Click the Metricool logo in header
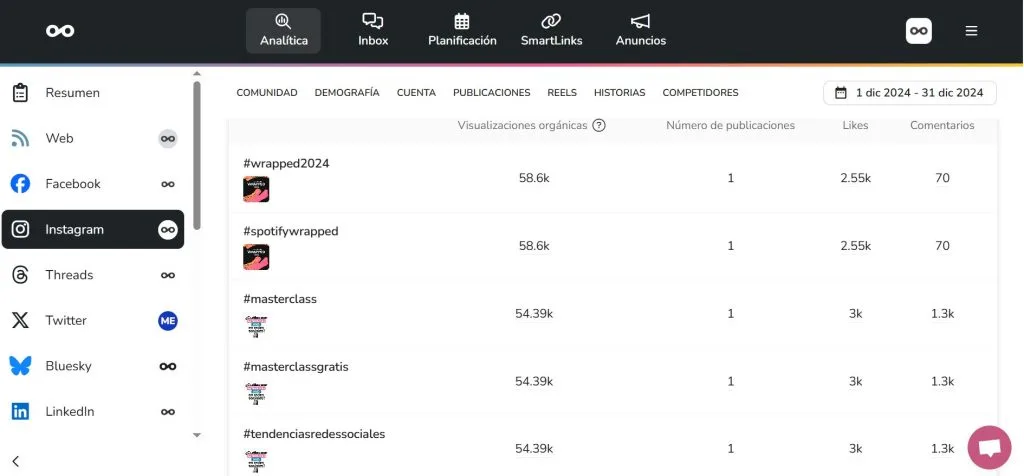The height and width of the screenshot is (476, 1024). [x=60, y=31]
